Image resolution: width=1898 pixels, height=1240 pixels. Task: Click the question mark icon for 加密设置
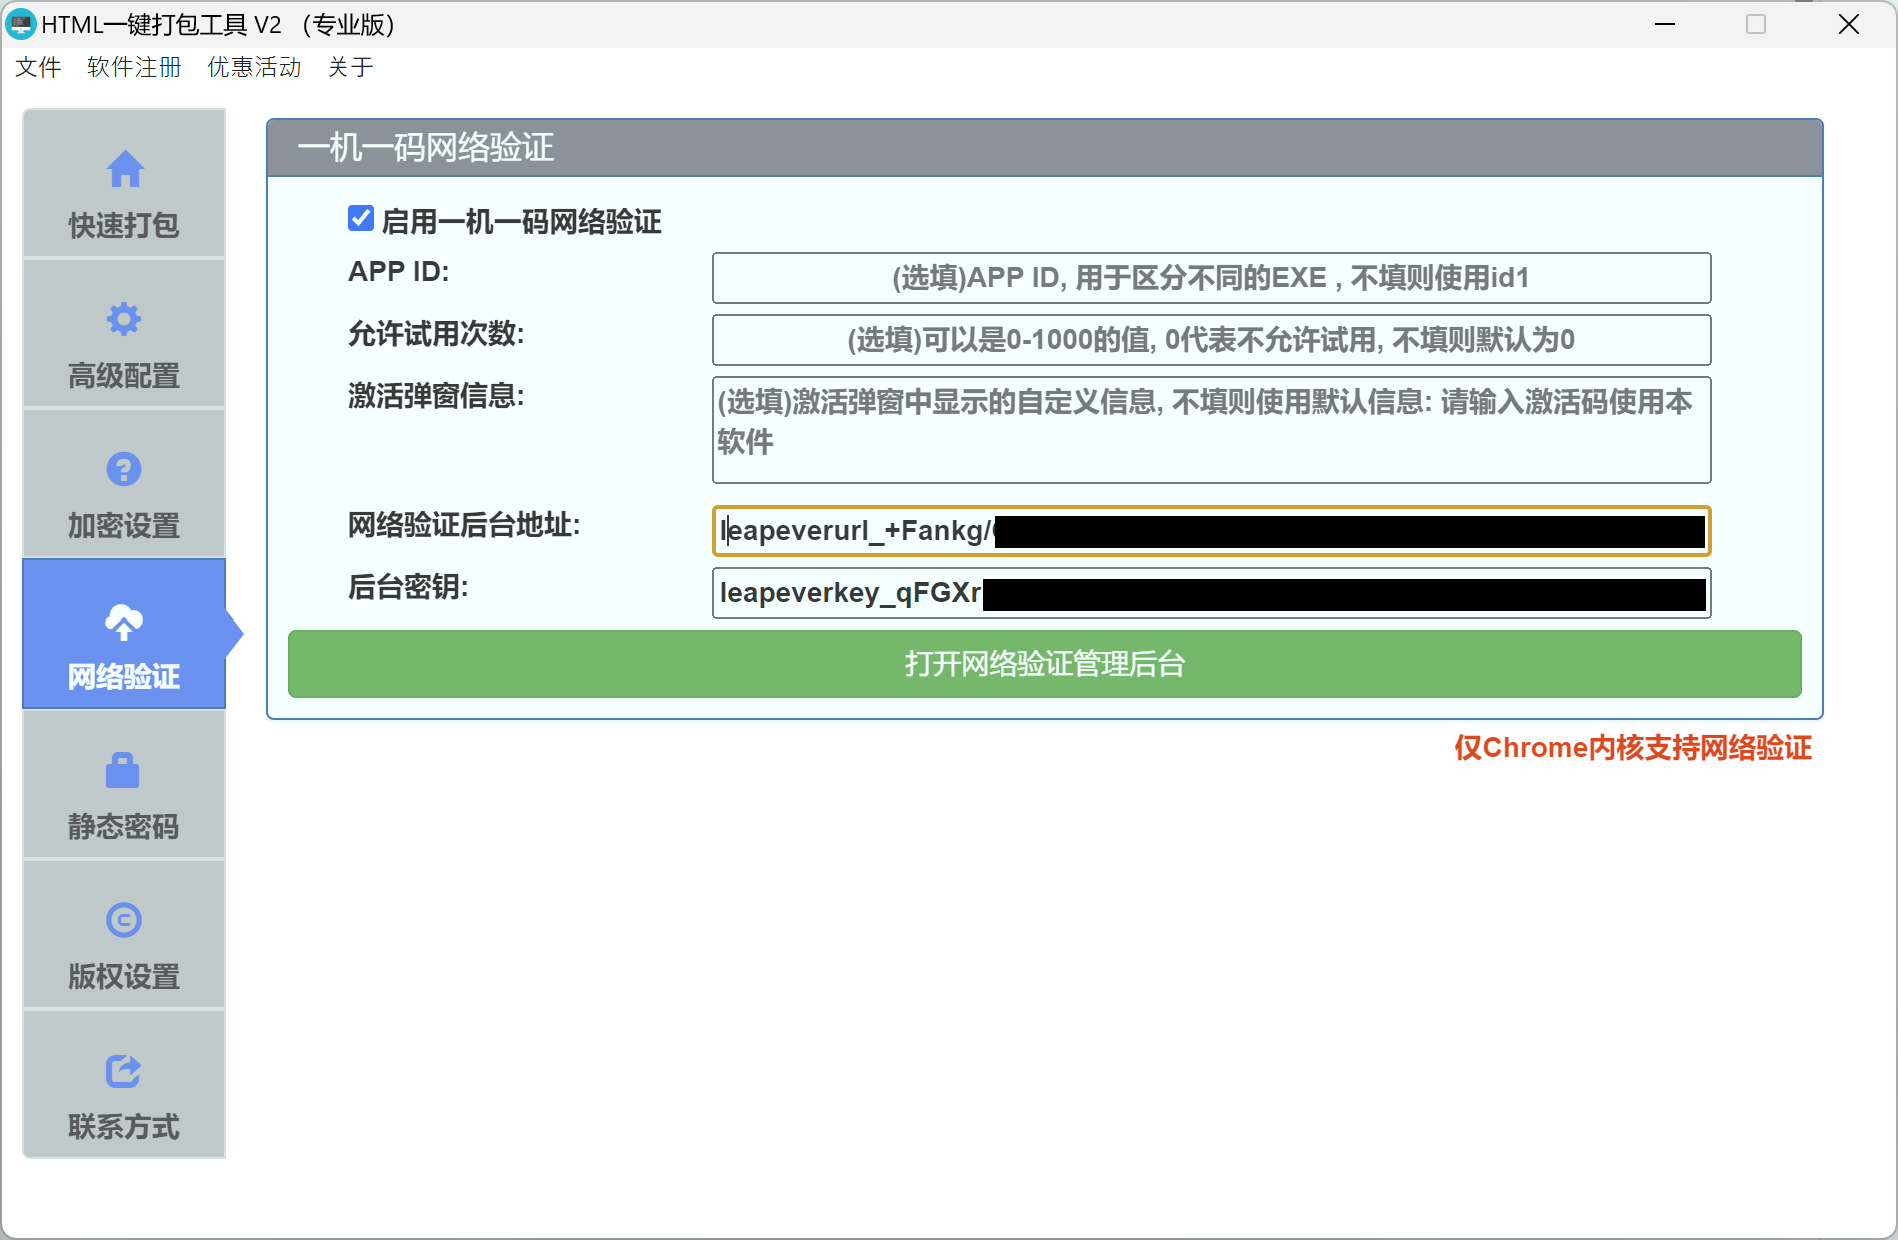pyautogui.click(x=124, y=469)
